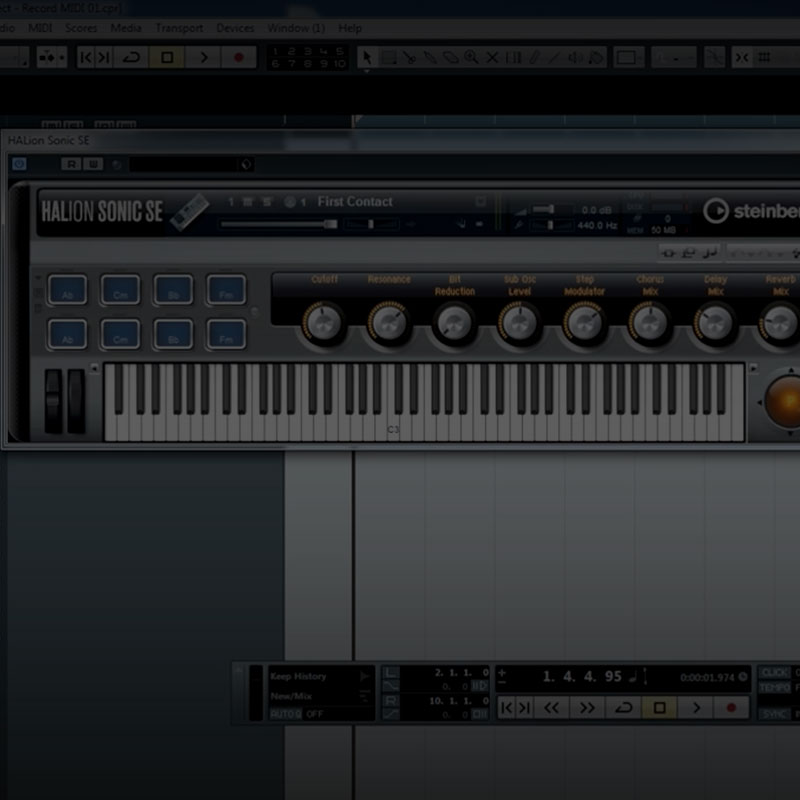
Task: Click the First Contact program name
Action: tap(355, 202)
